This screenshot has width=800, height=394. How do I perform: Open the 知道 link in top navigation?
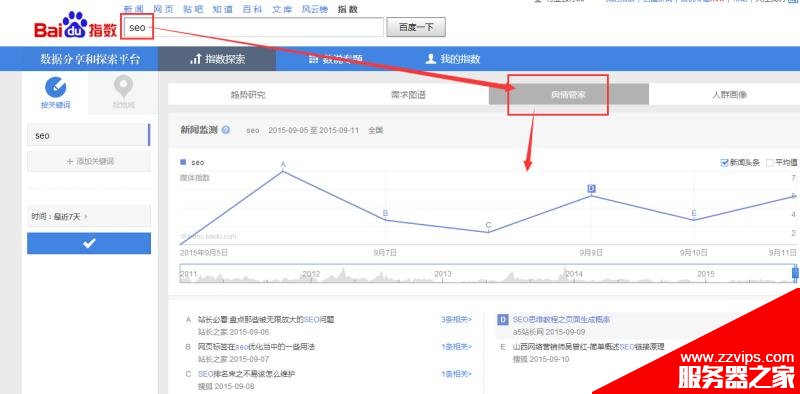(222, 9)
